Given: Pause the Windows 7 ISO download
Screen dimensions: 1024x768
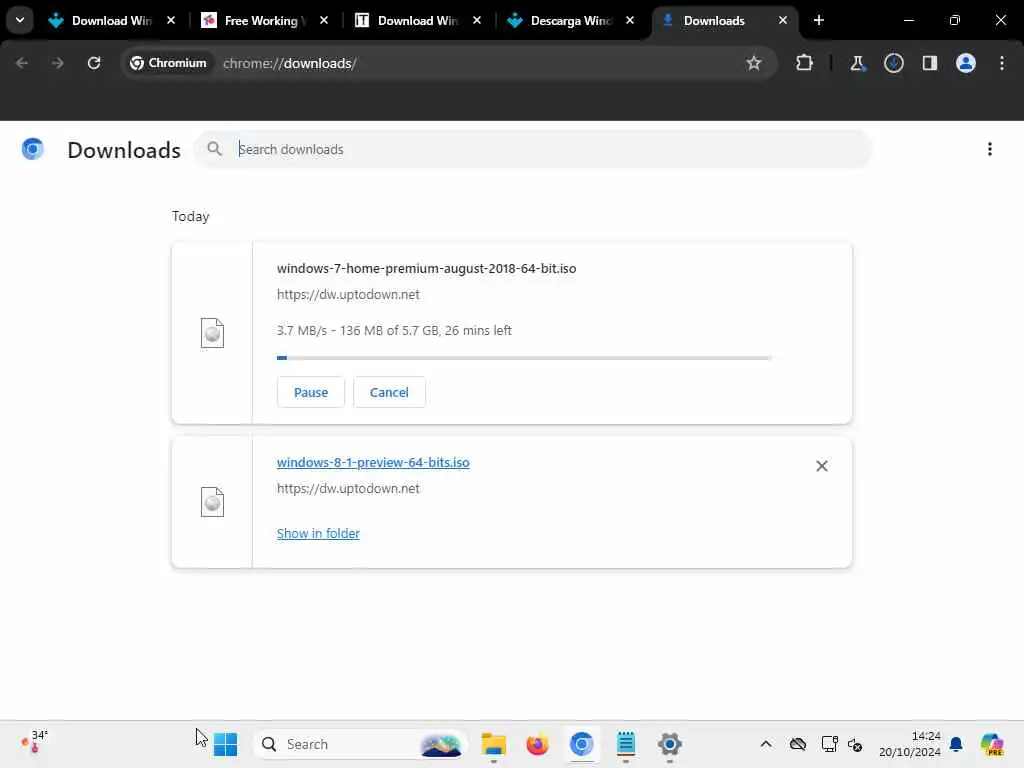Looking at the screenshot, I should click(x=311, y=392).
